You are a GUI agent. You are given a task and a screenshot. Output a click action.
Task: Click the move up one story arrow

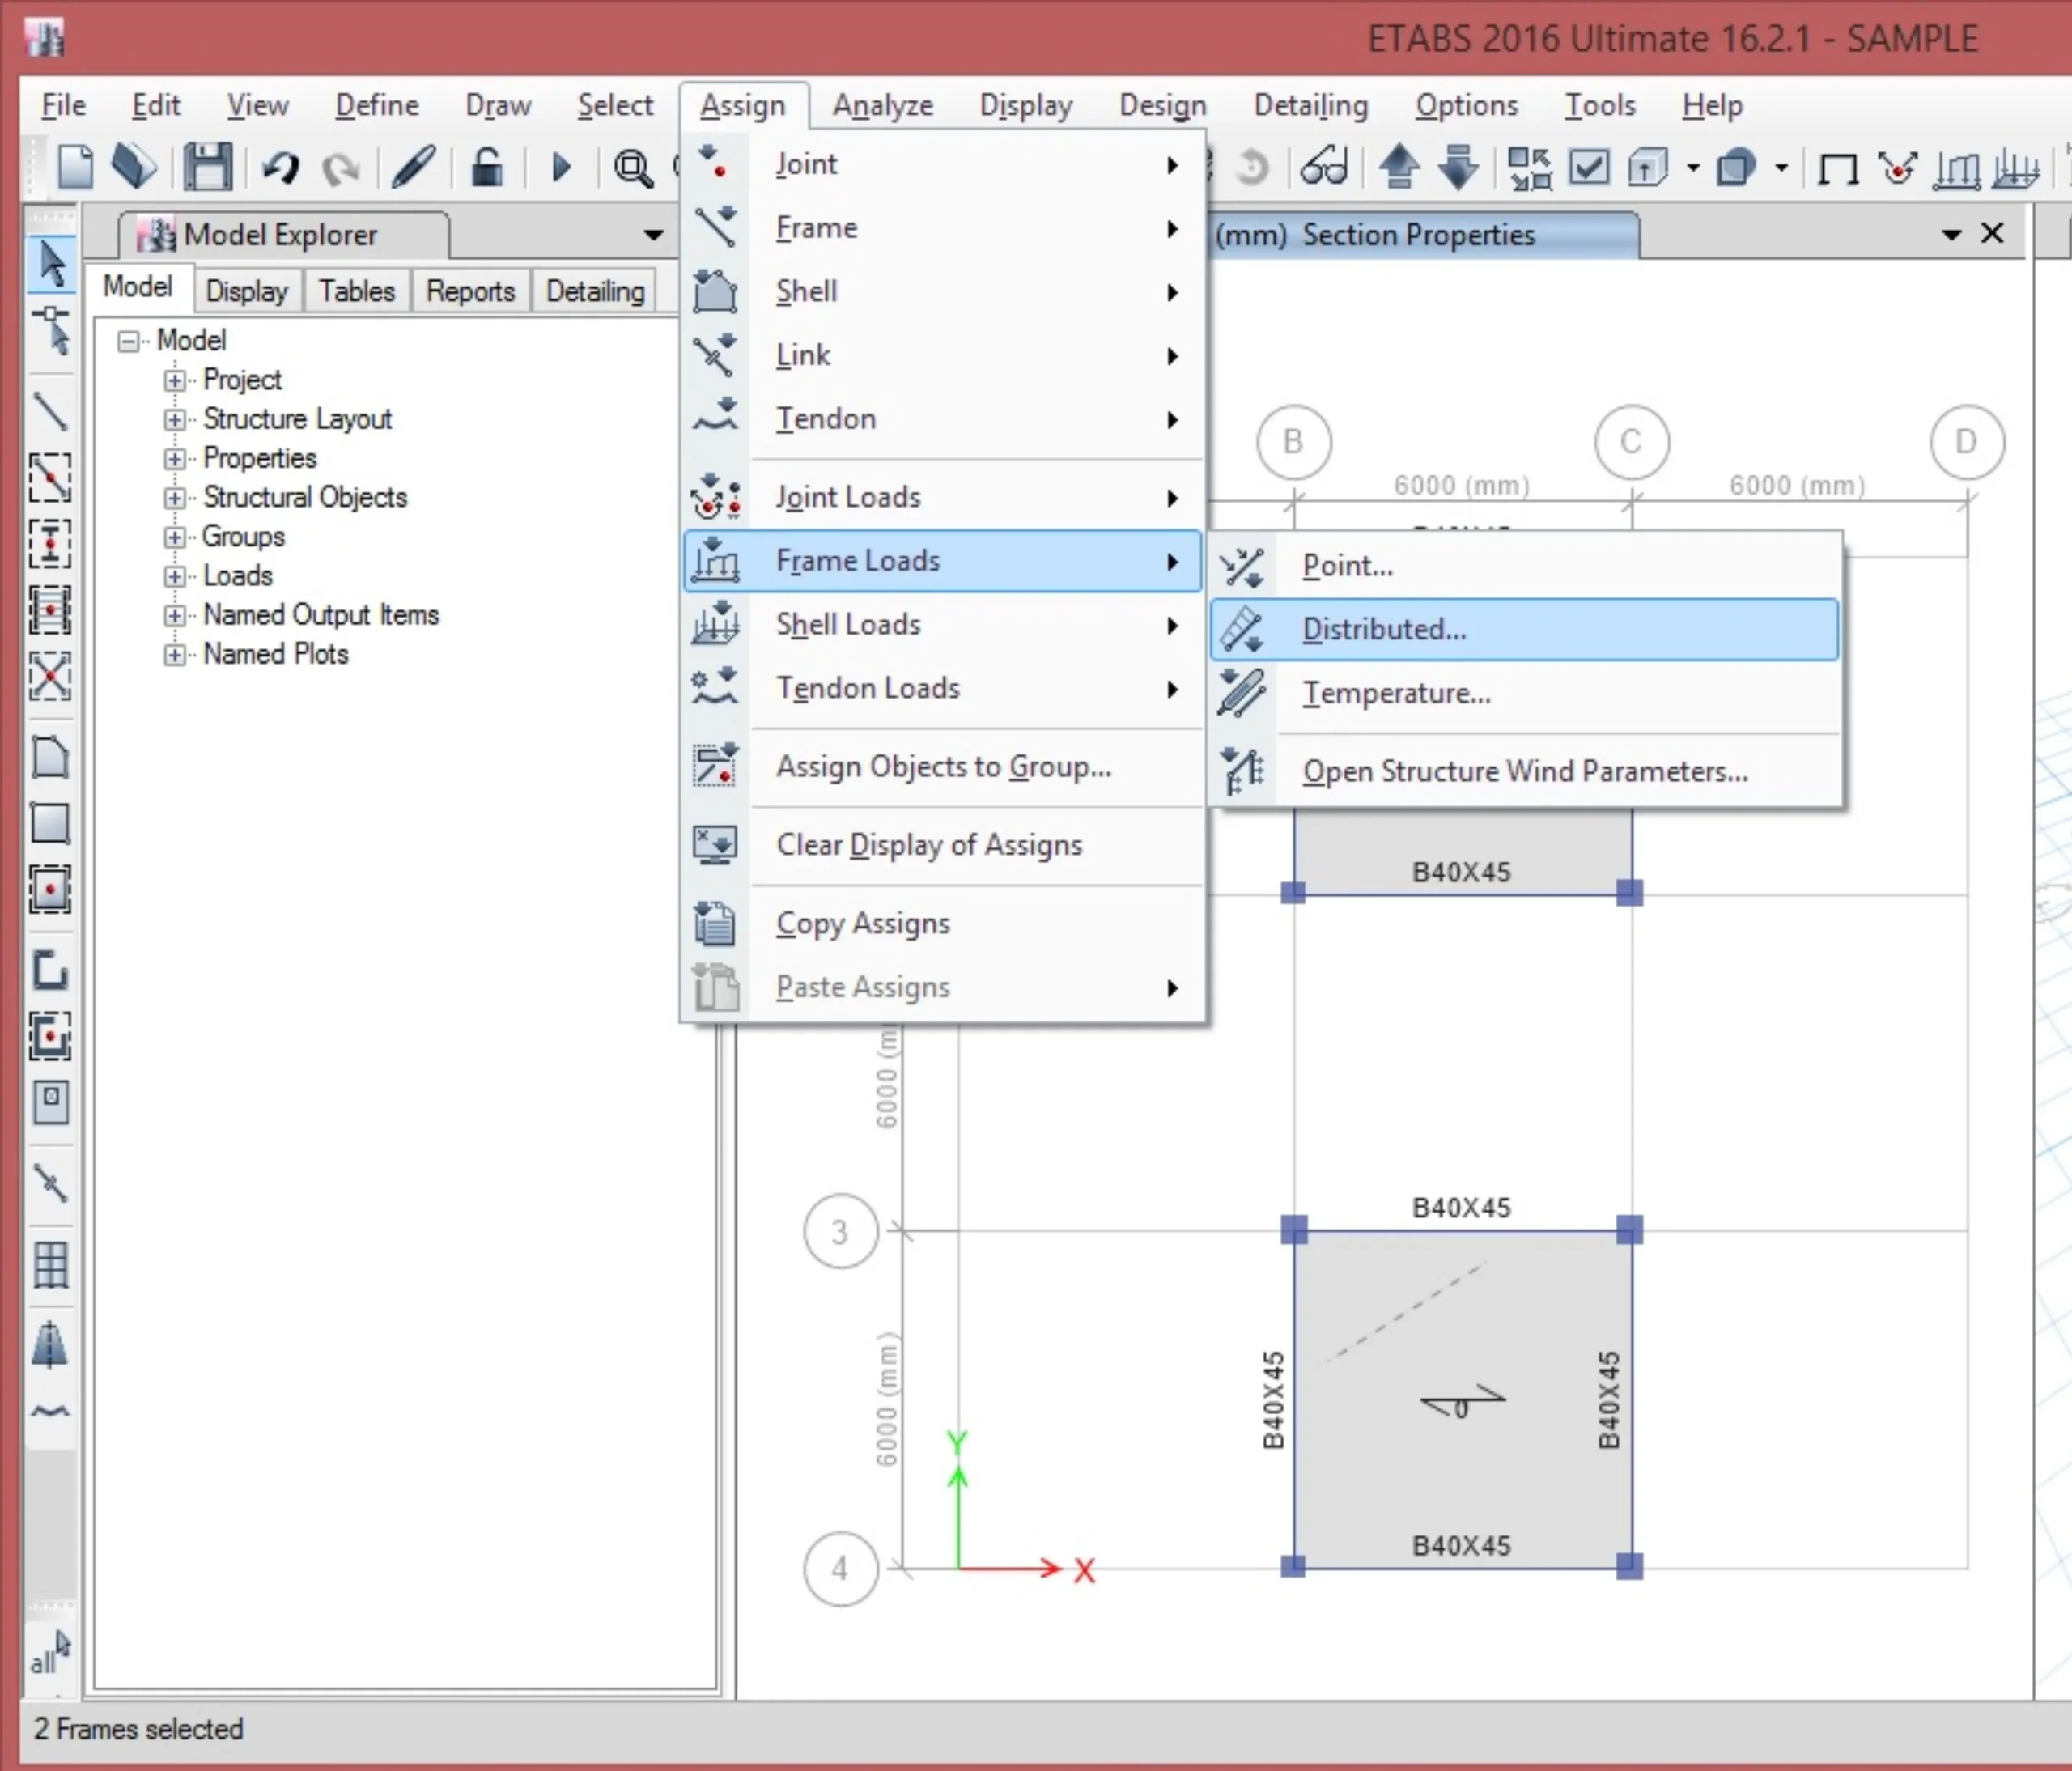pyautogui.click(x=1399, y=167)
